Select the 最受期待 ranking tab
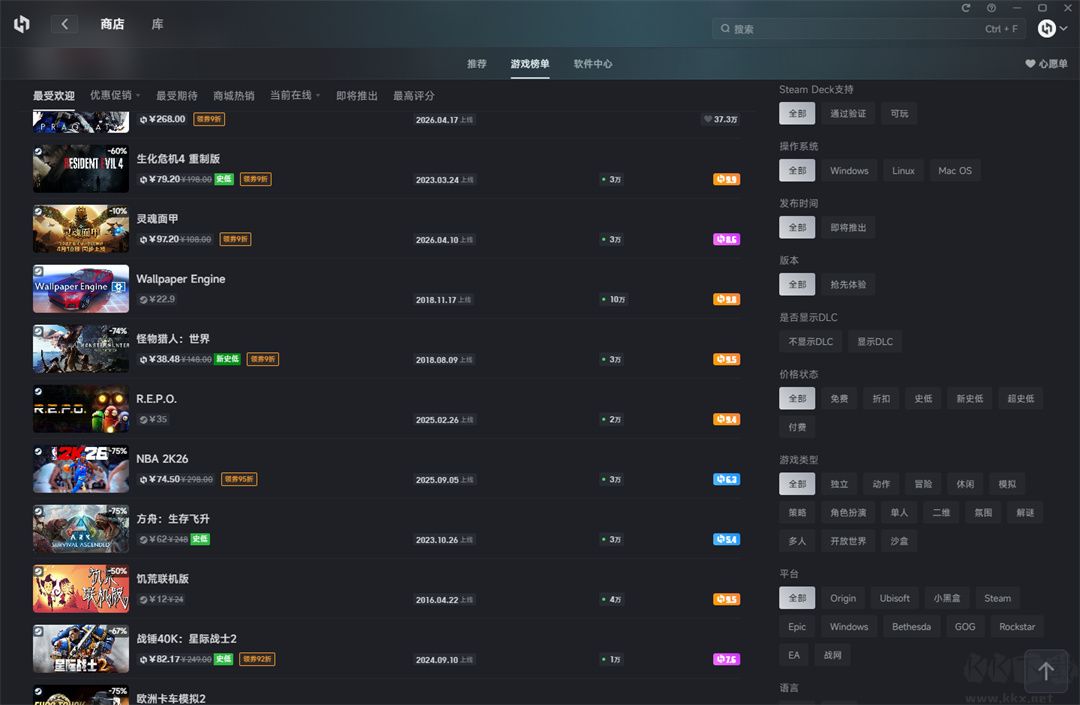1080x705 pixels. [176, 96]
